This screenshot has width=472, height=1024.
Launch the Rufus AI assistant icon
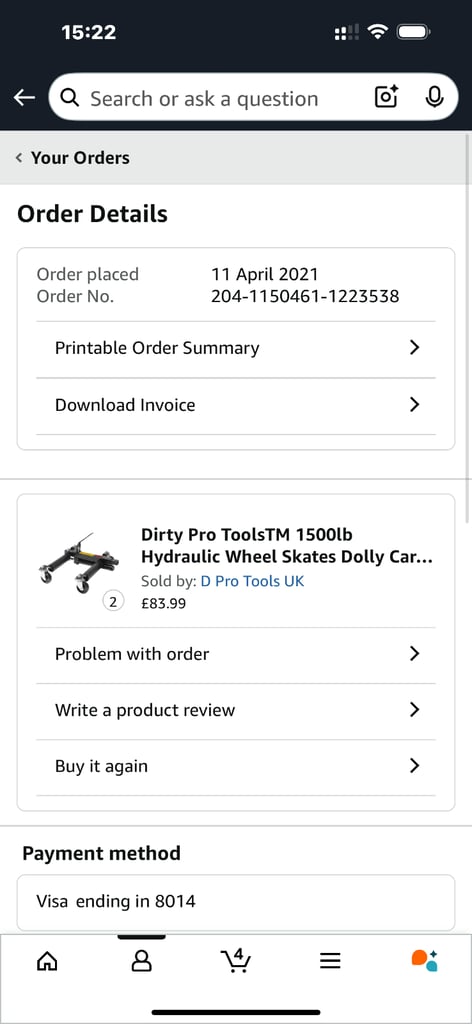click(424, 960)
